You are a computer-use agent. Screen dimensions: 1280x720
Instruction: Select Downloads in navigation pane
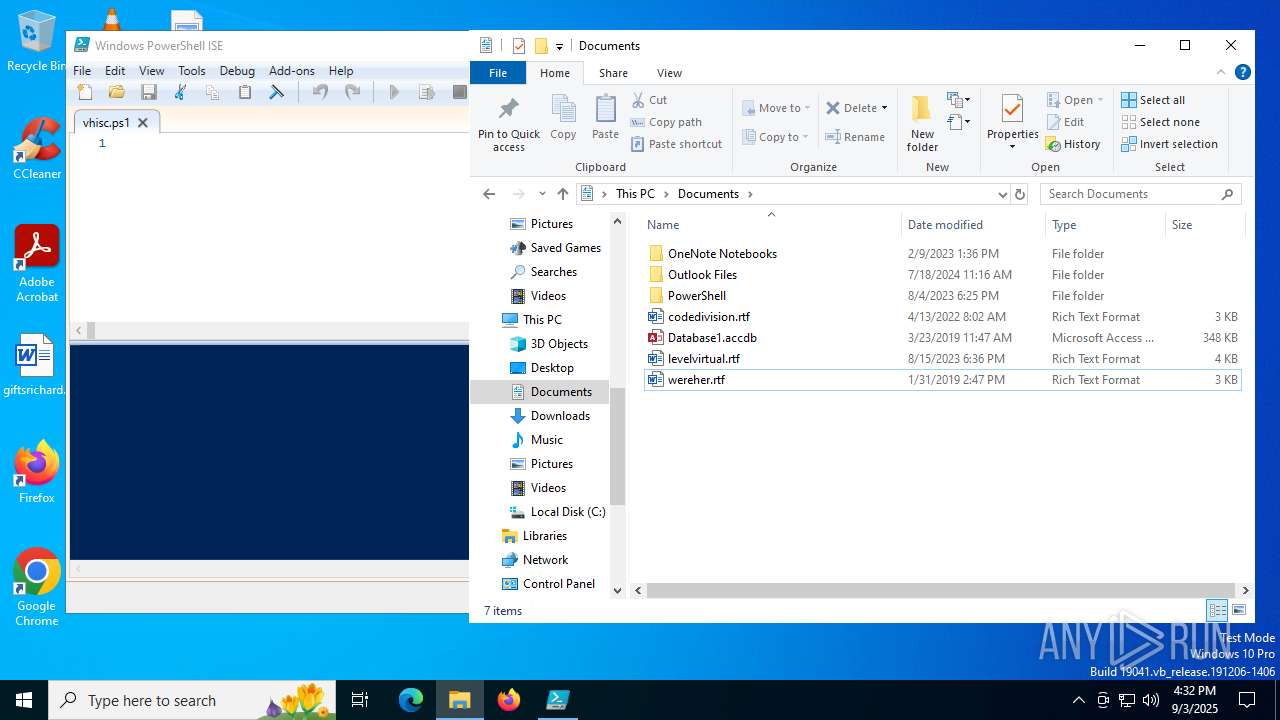560,416
